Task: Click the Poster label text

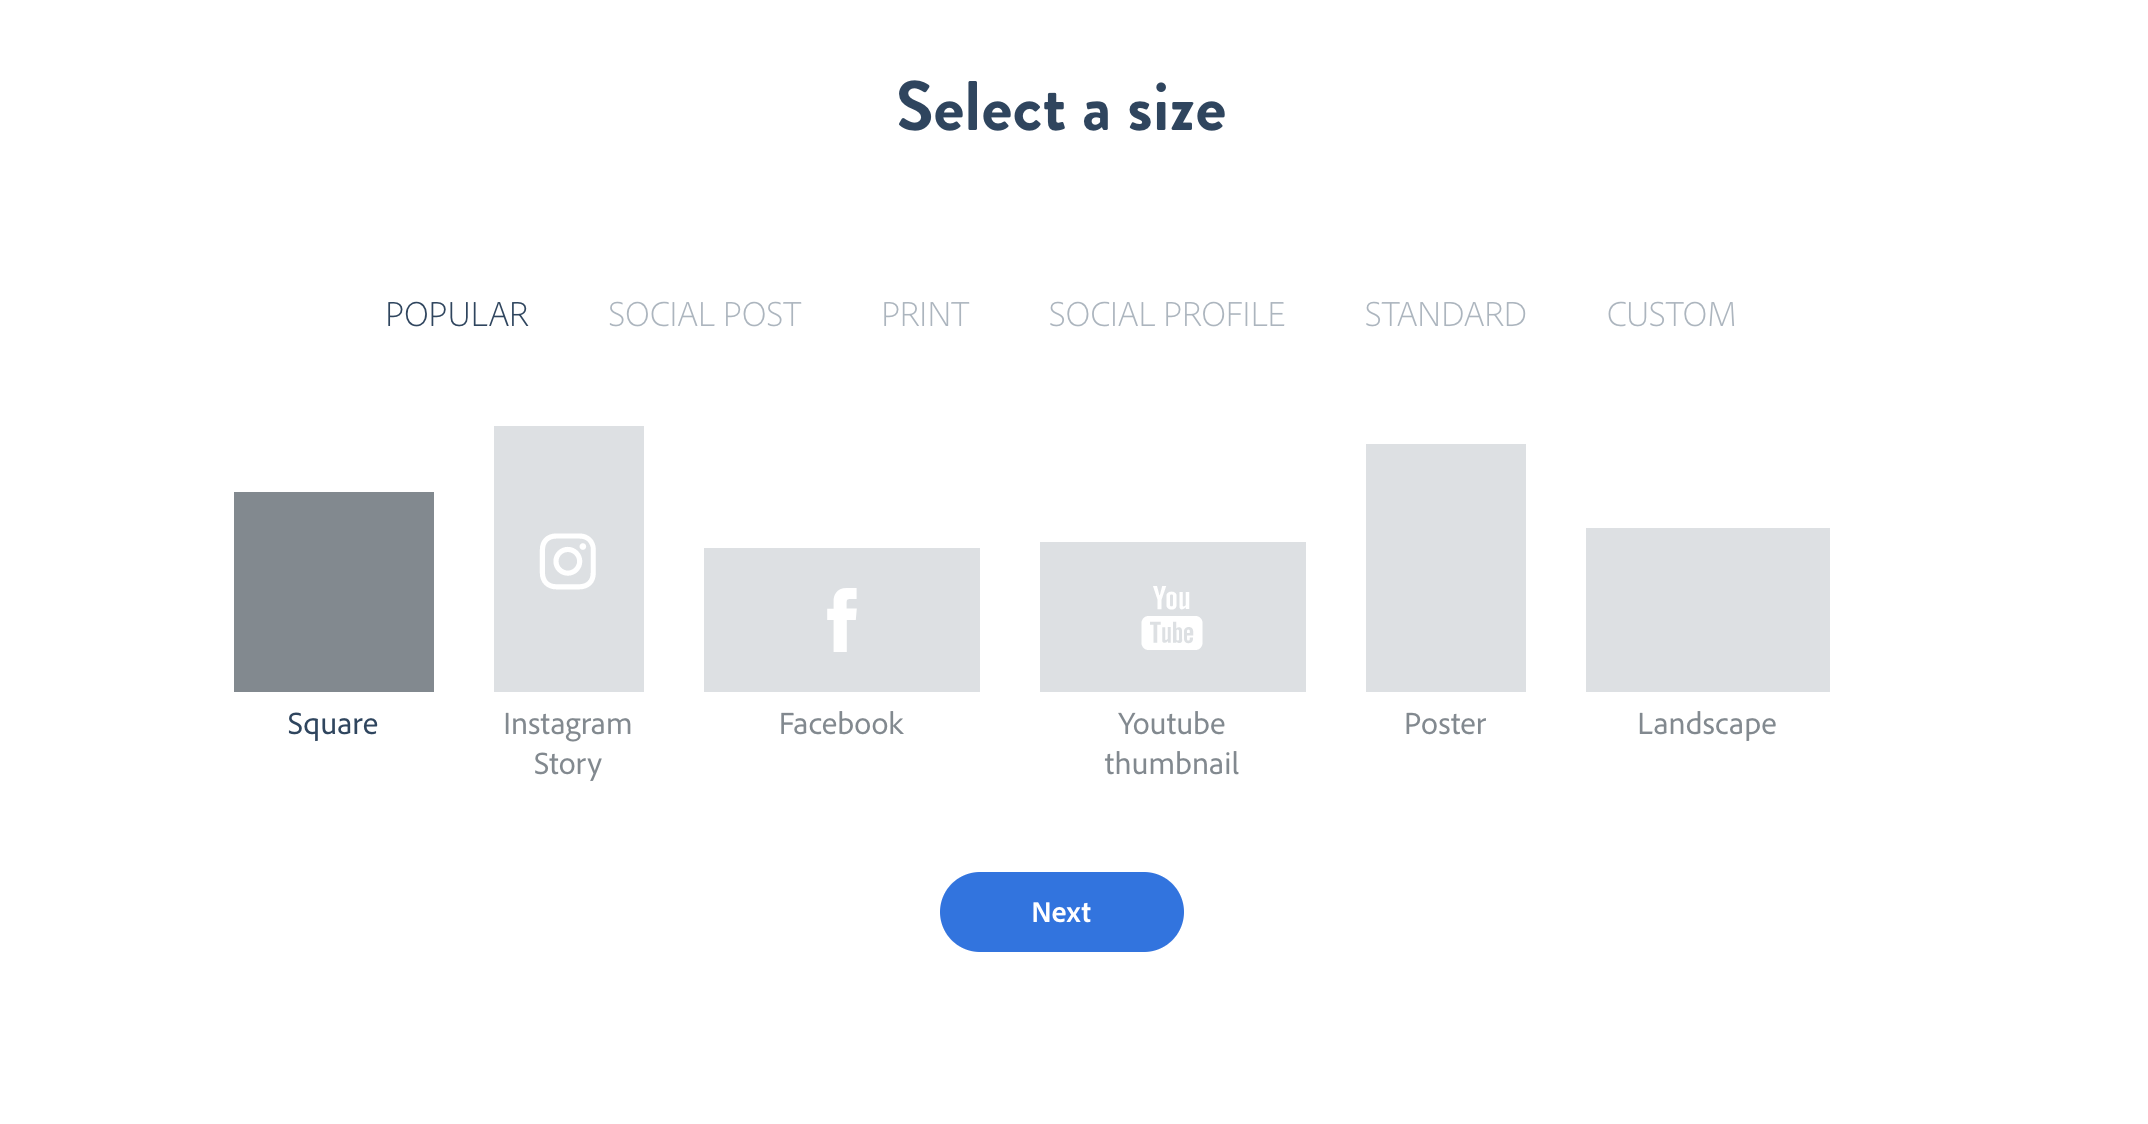Action: (x=1445, y=724)
